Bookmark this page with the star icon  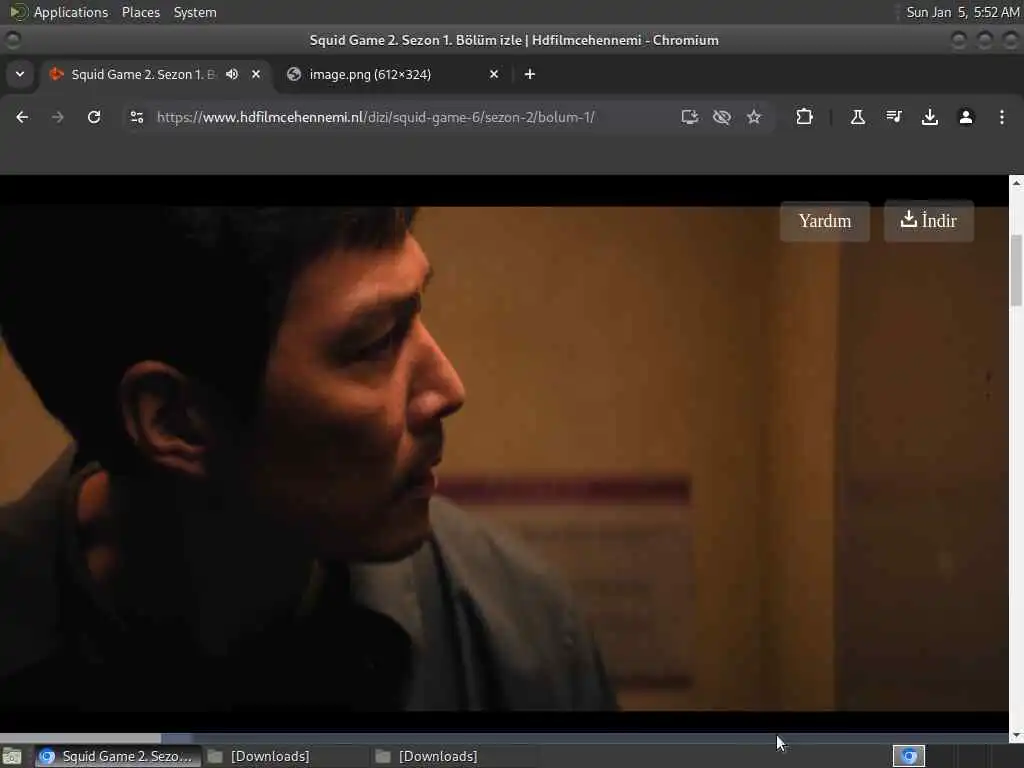coord(754,117)
